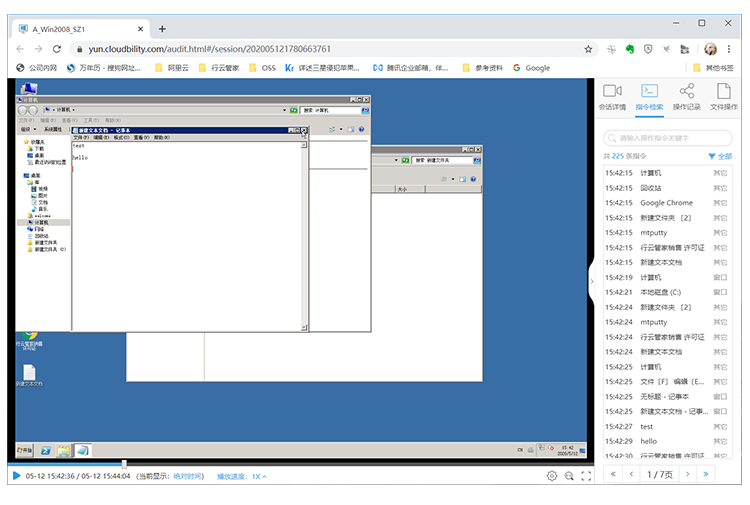750x505 pixels.
Task: Click the zoom magnifier icon in player bar
Action: (569, 477)
